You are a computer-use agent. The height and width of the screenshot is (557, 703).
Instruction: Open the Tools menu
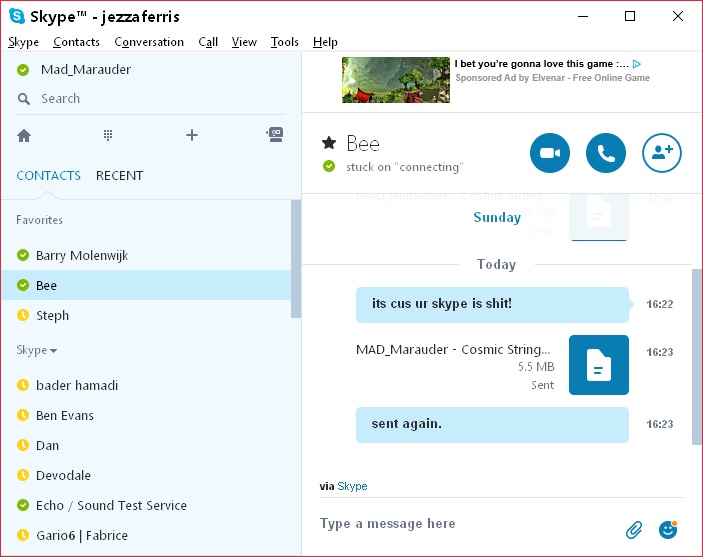click(x=284, y=42)
